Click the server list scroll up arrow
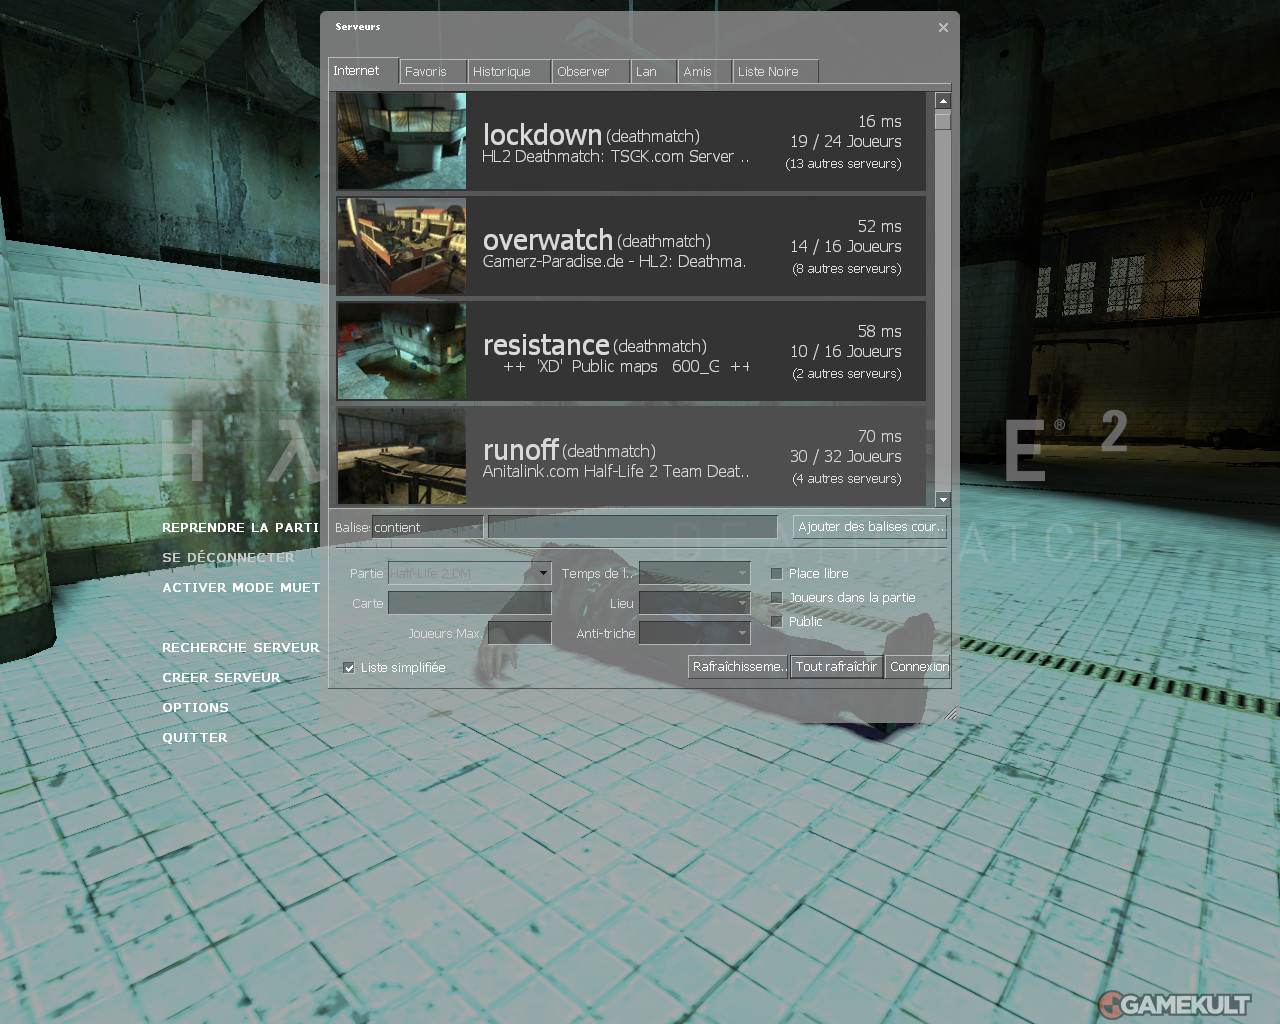1280x1024 pixels. pyautogui.click(x=943, y=101)
